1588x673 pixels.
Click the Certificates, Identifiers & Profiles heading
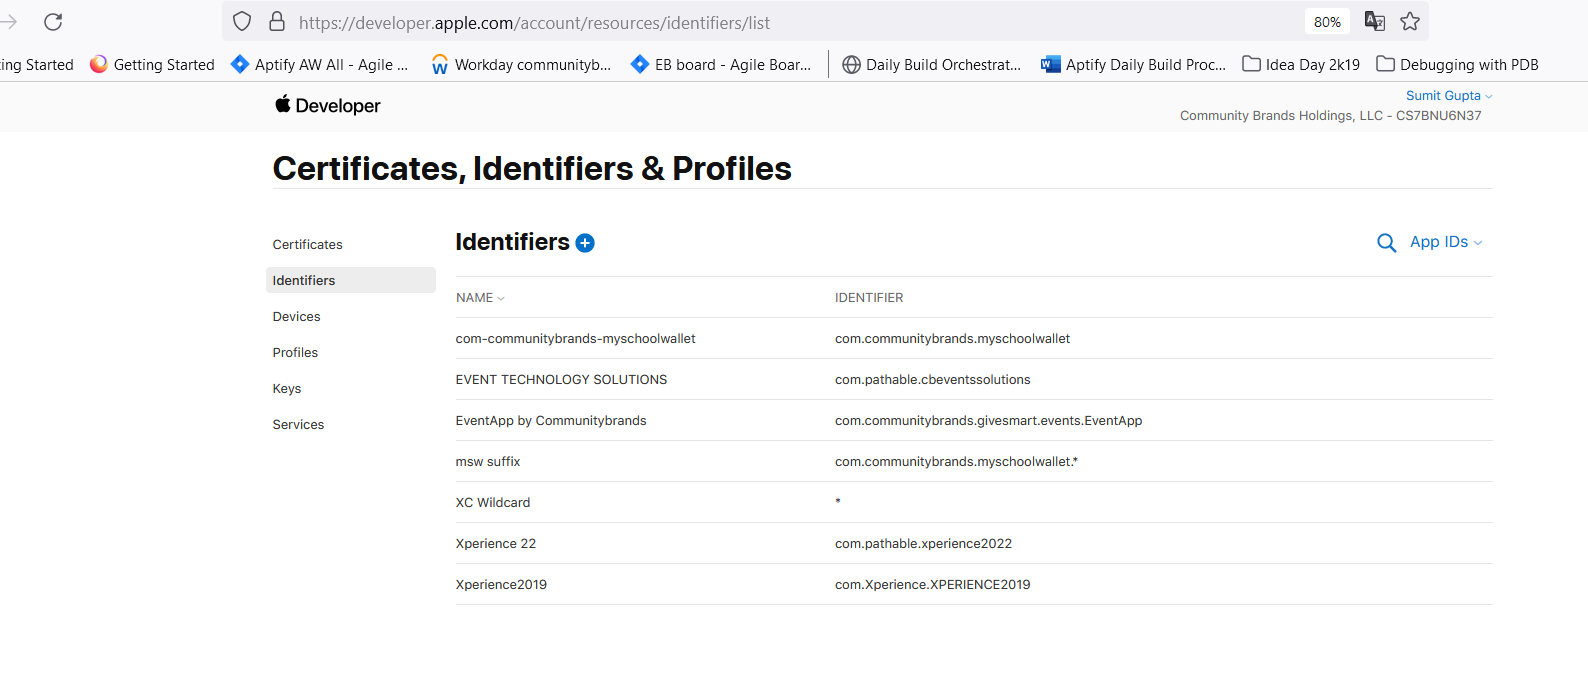(532, 168)
